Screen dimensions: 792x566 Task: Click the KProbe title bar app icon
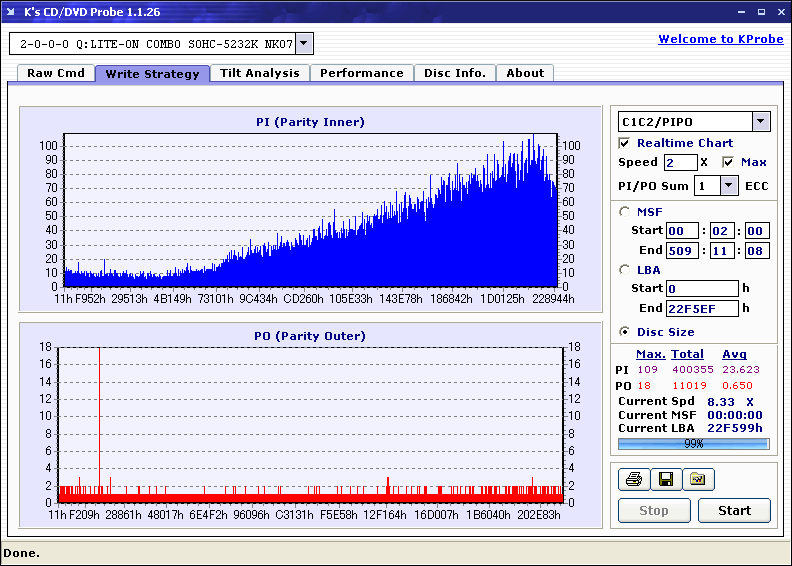(x=12, y=12)
